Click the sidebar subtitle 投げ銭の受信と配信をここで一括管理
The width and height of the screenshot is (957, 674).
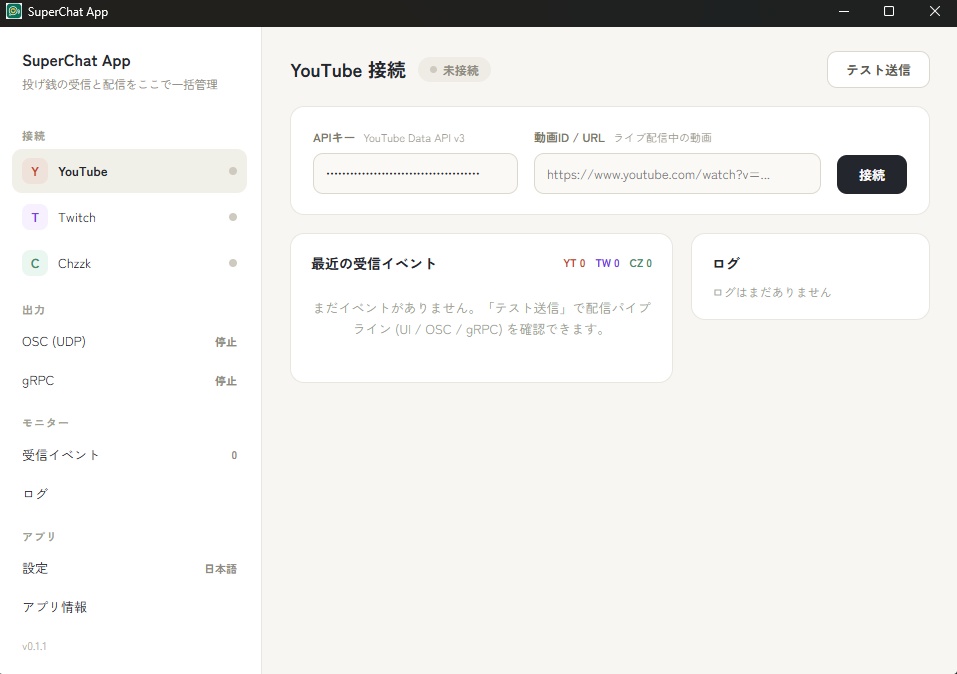click(120, 84)
